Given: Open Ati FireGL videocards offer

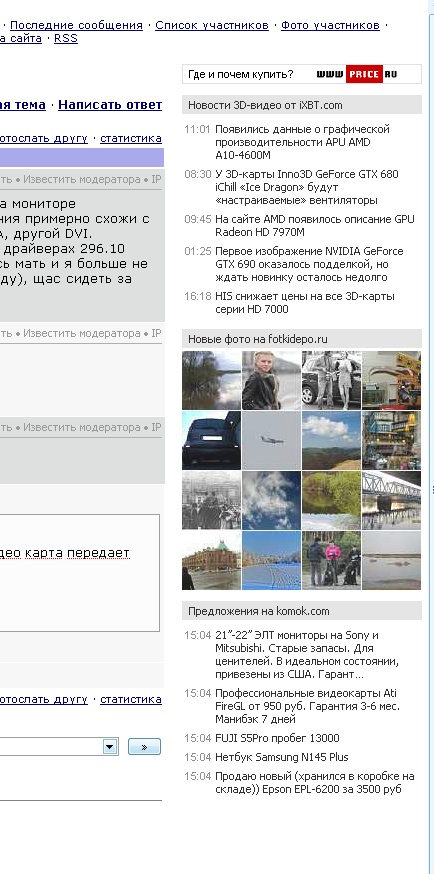Looking at the screenshot, I should [x=308, y=706].
